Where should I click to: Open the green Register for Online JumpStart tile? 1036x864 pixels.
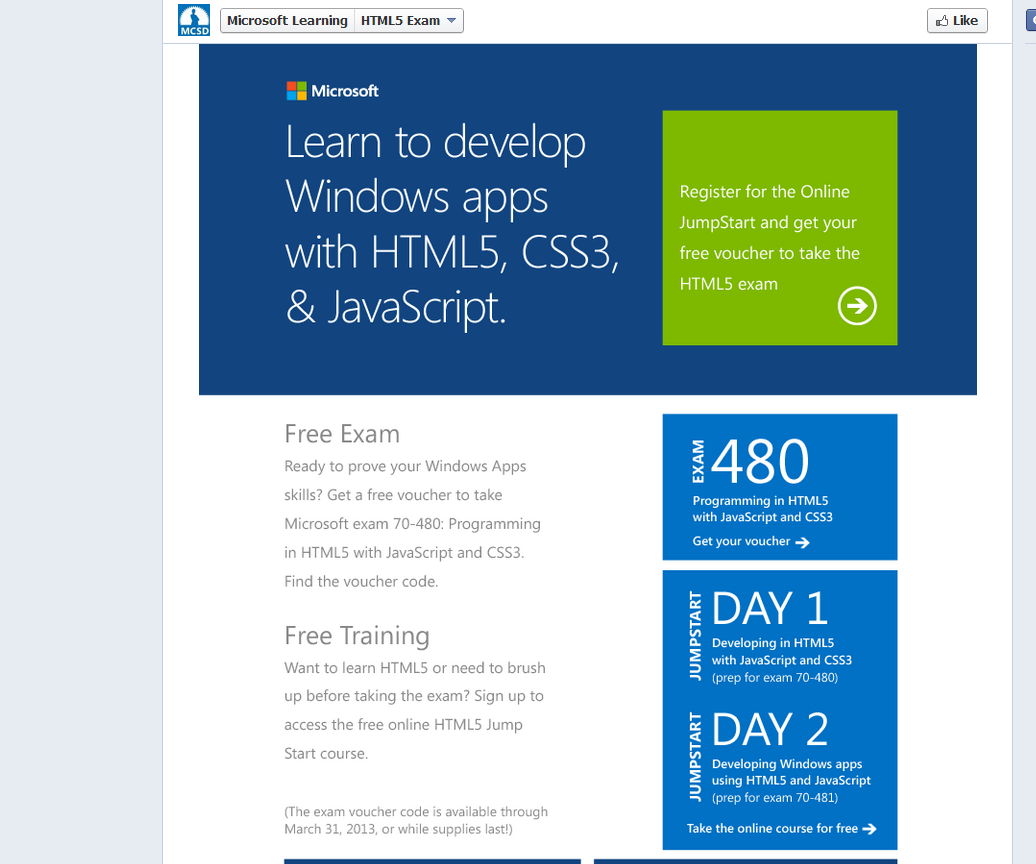780,227
